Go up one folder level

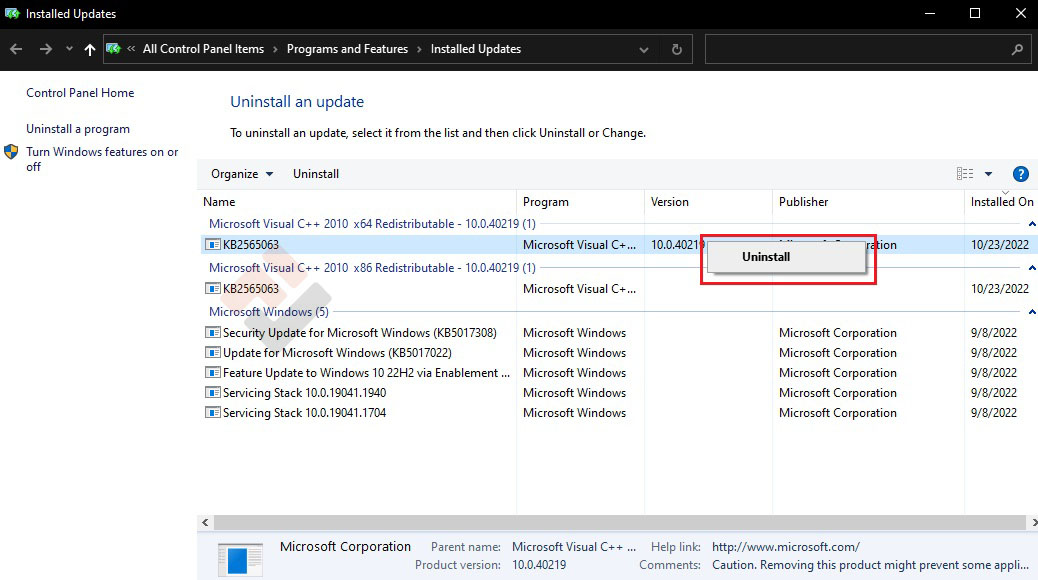click(90, 49)
